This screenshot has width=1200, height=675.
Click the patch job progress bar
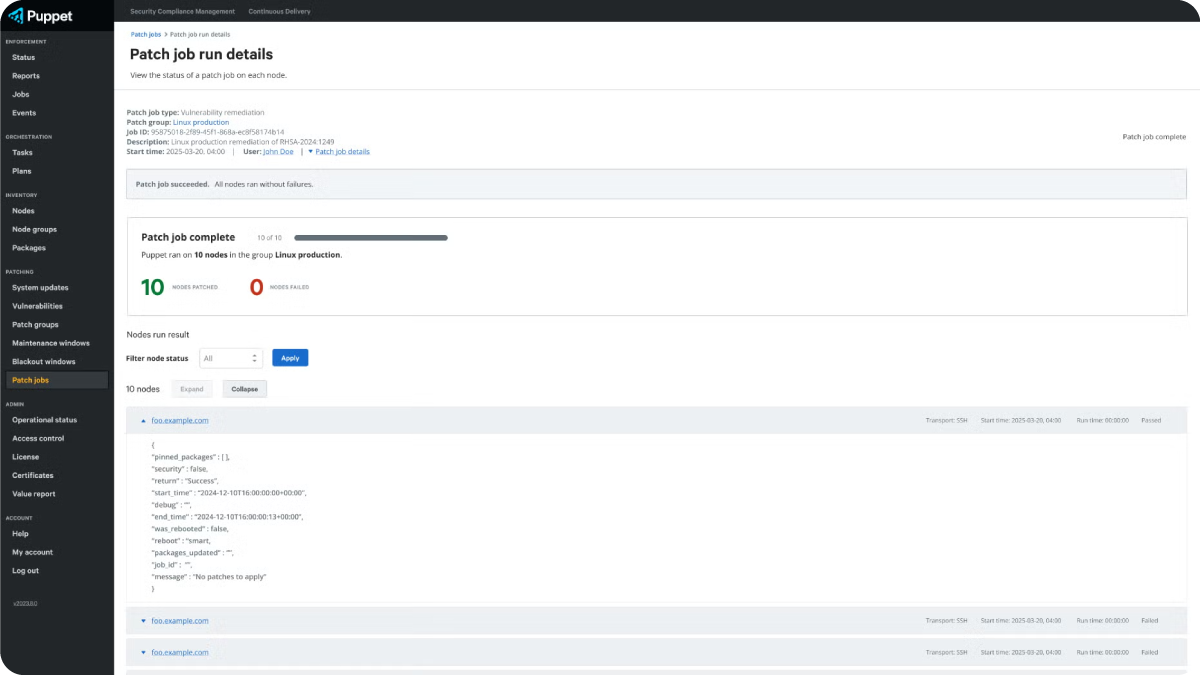[370, 238]
